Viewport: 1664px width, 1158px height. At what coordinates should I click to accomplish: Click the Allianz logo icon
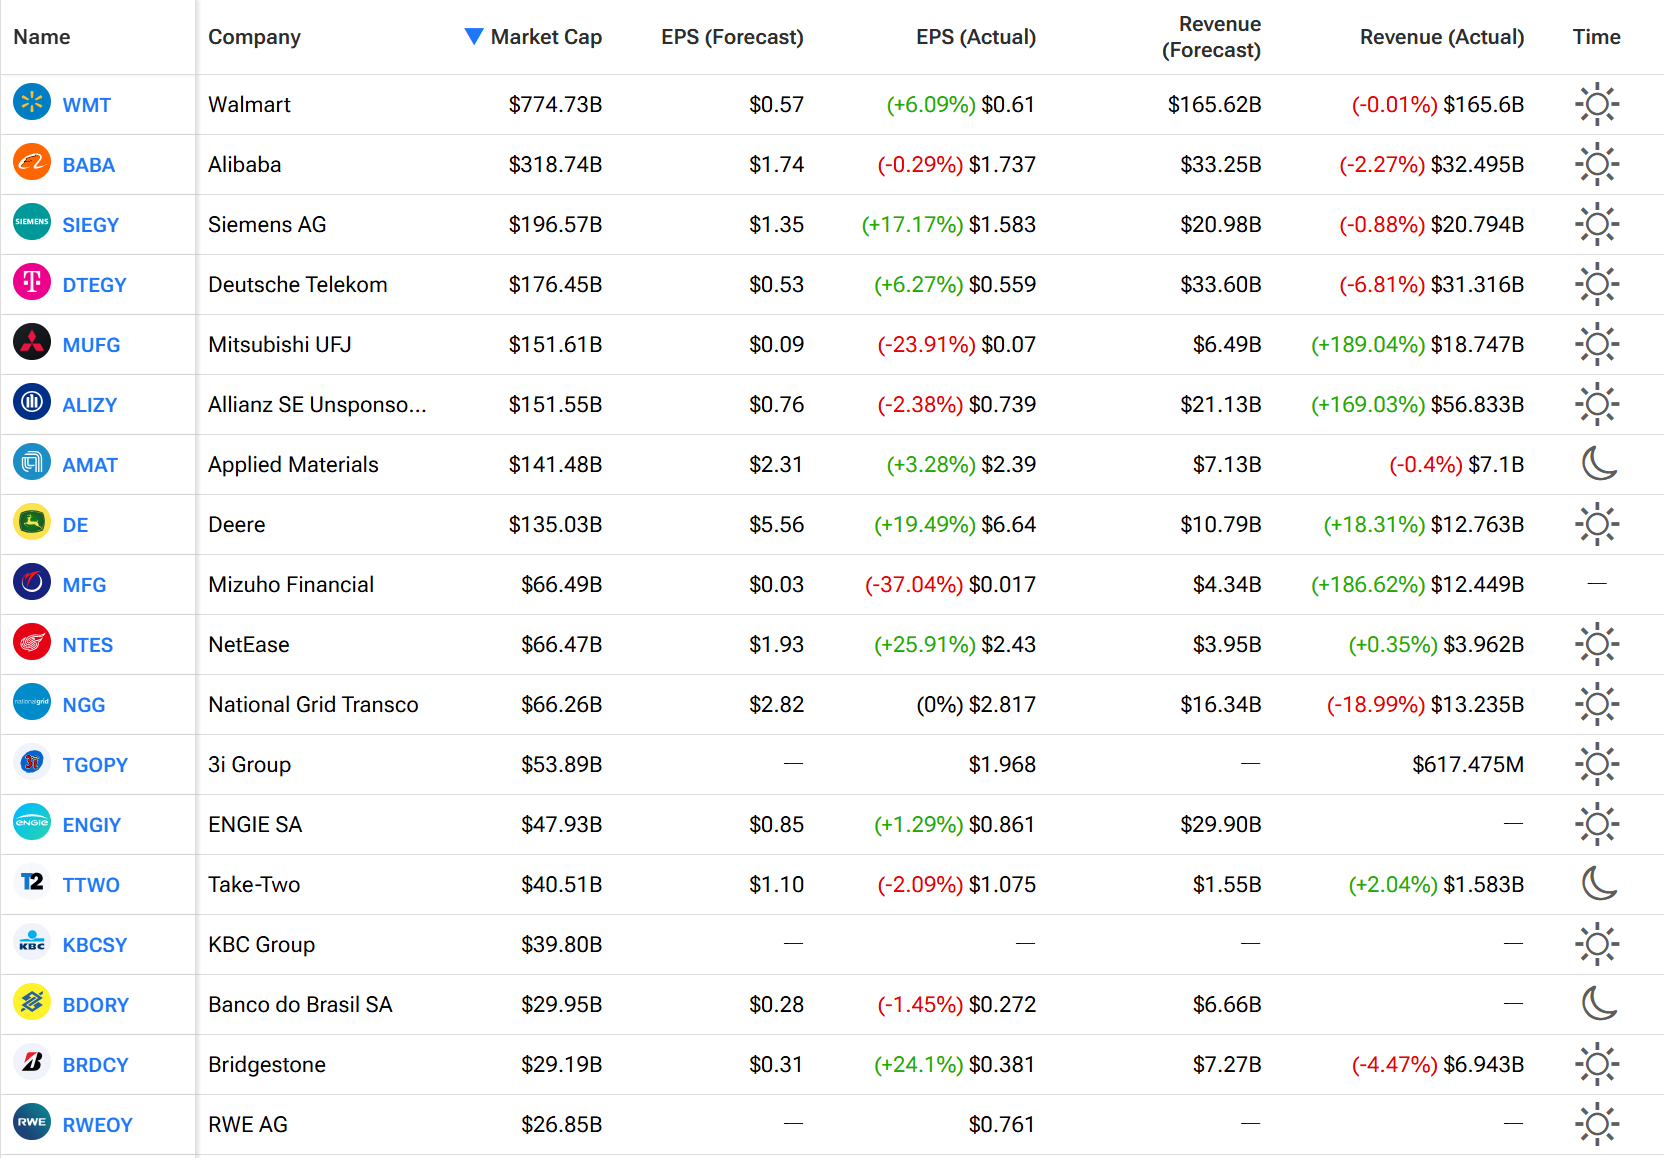pos(32,402)
